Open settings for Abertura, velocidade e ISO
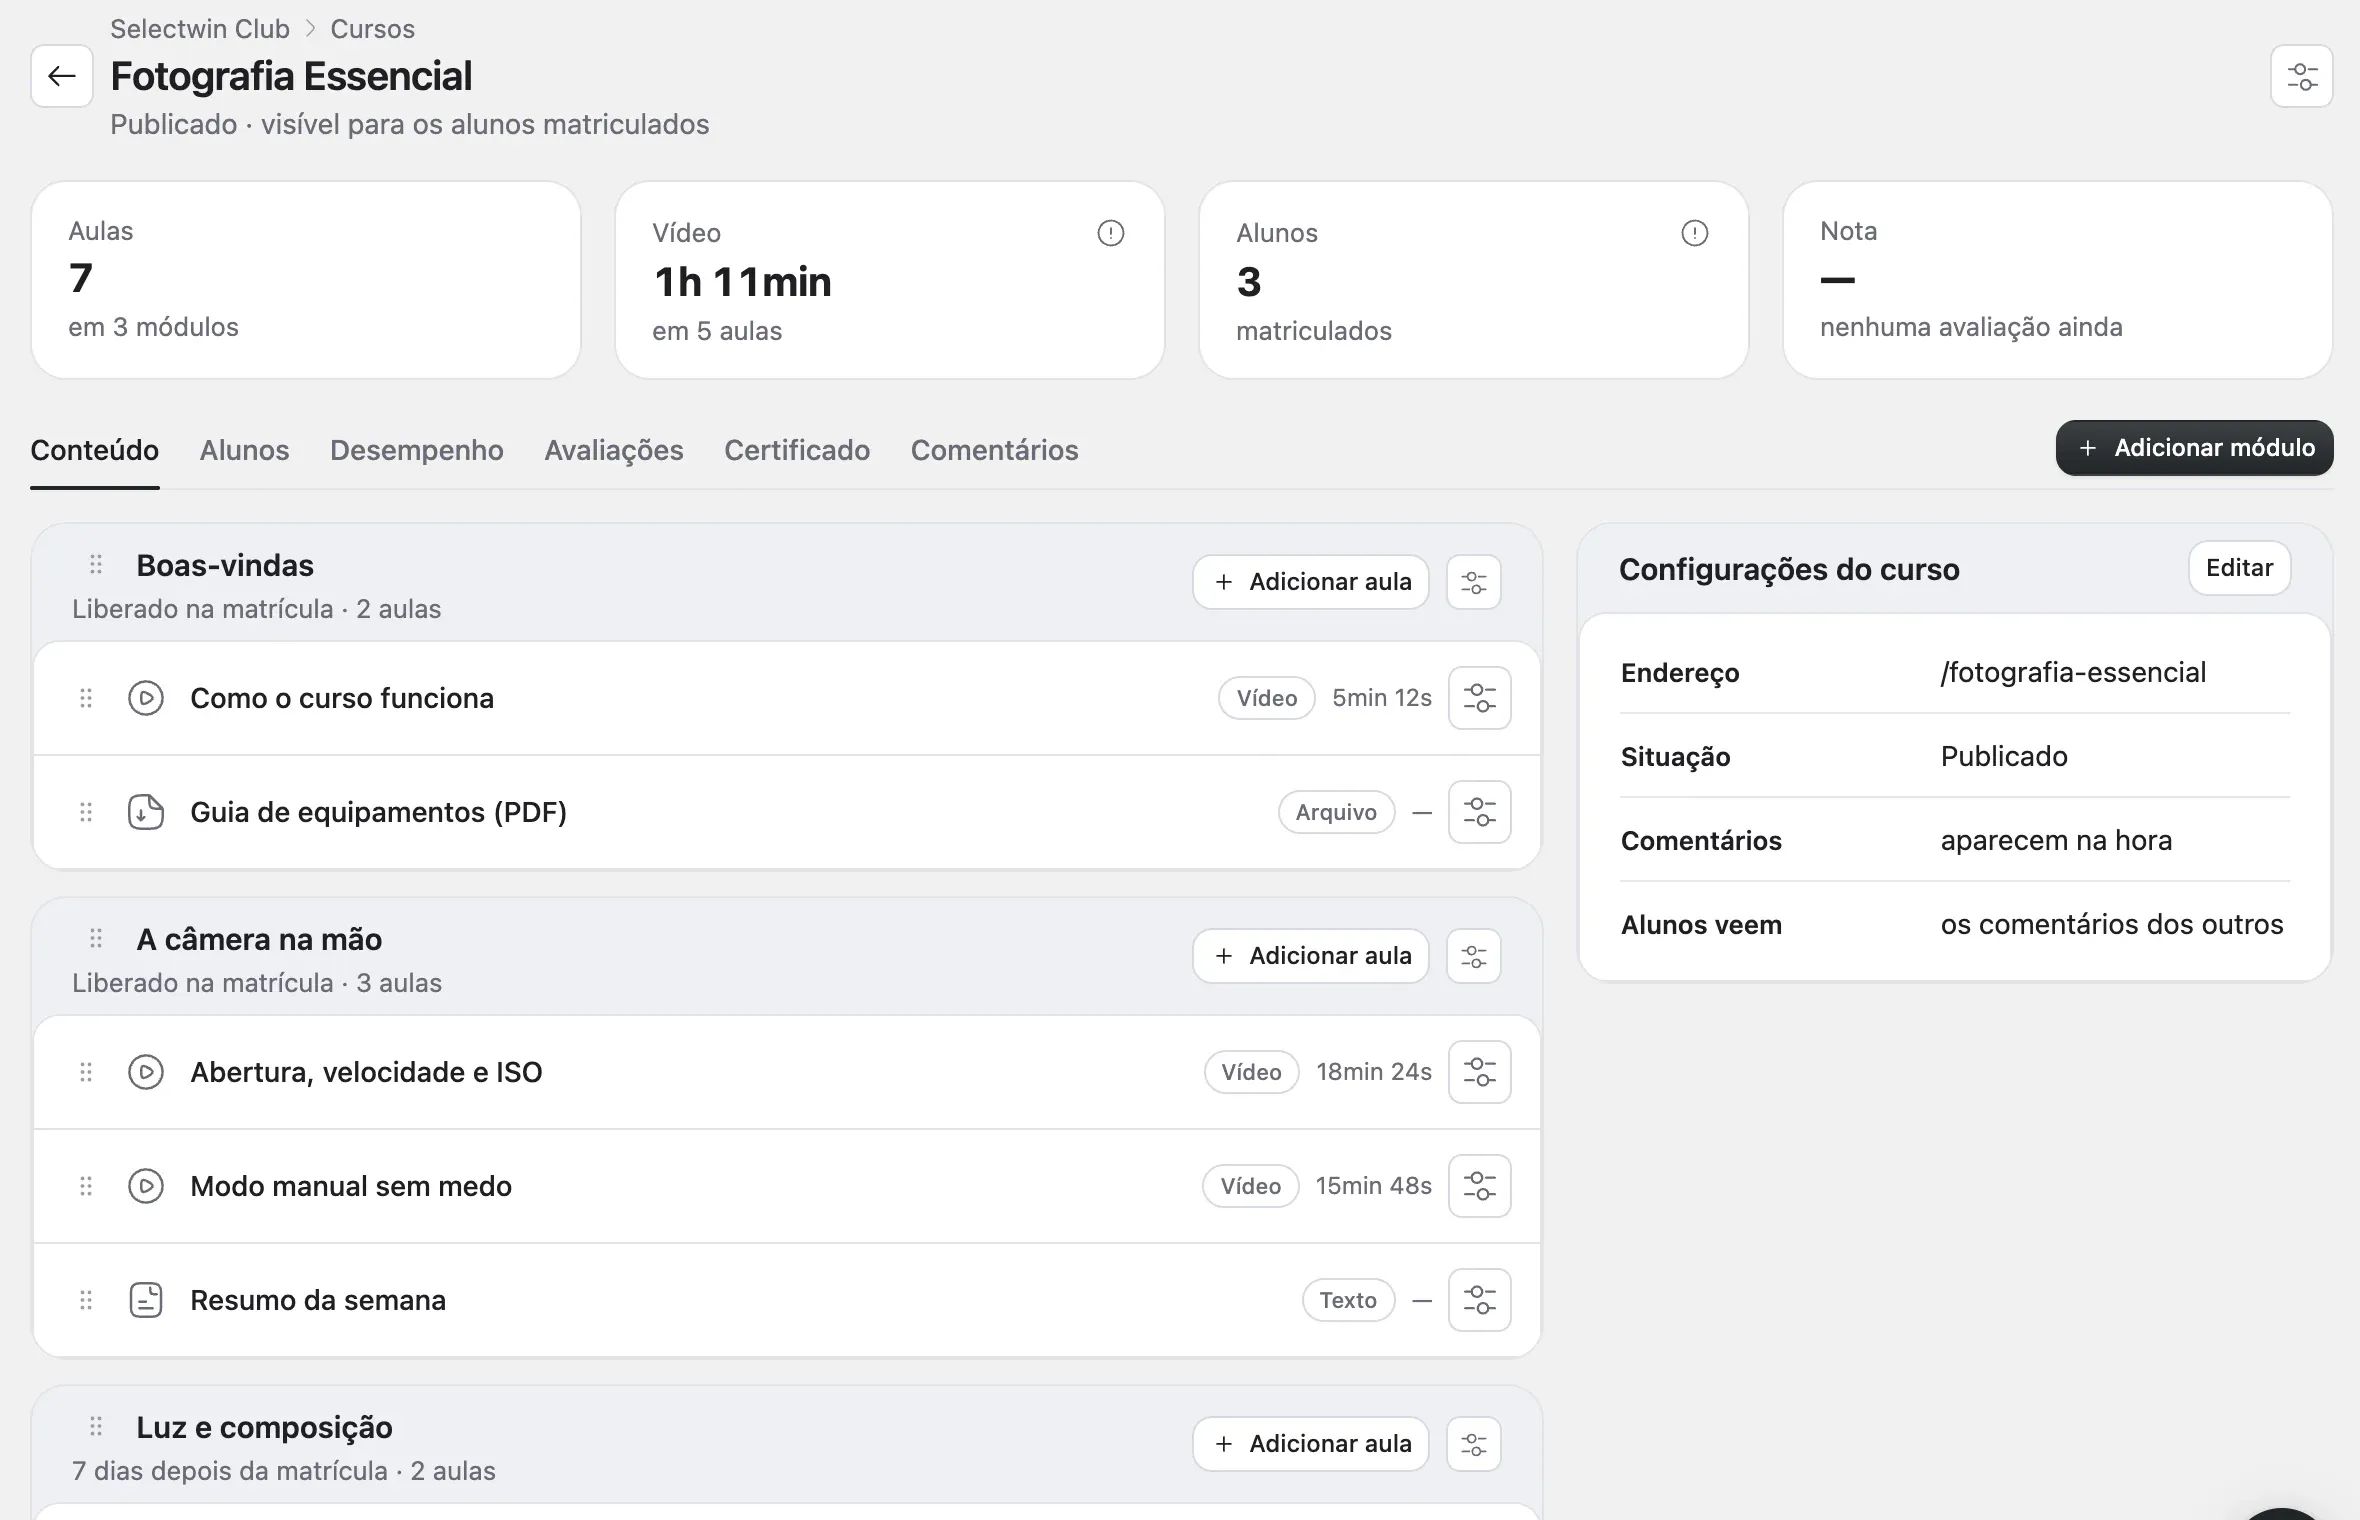 1480,1072
